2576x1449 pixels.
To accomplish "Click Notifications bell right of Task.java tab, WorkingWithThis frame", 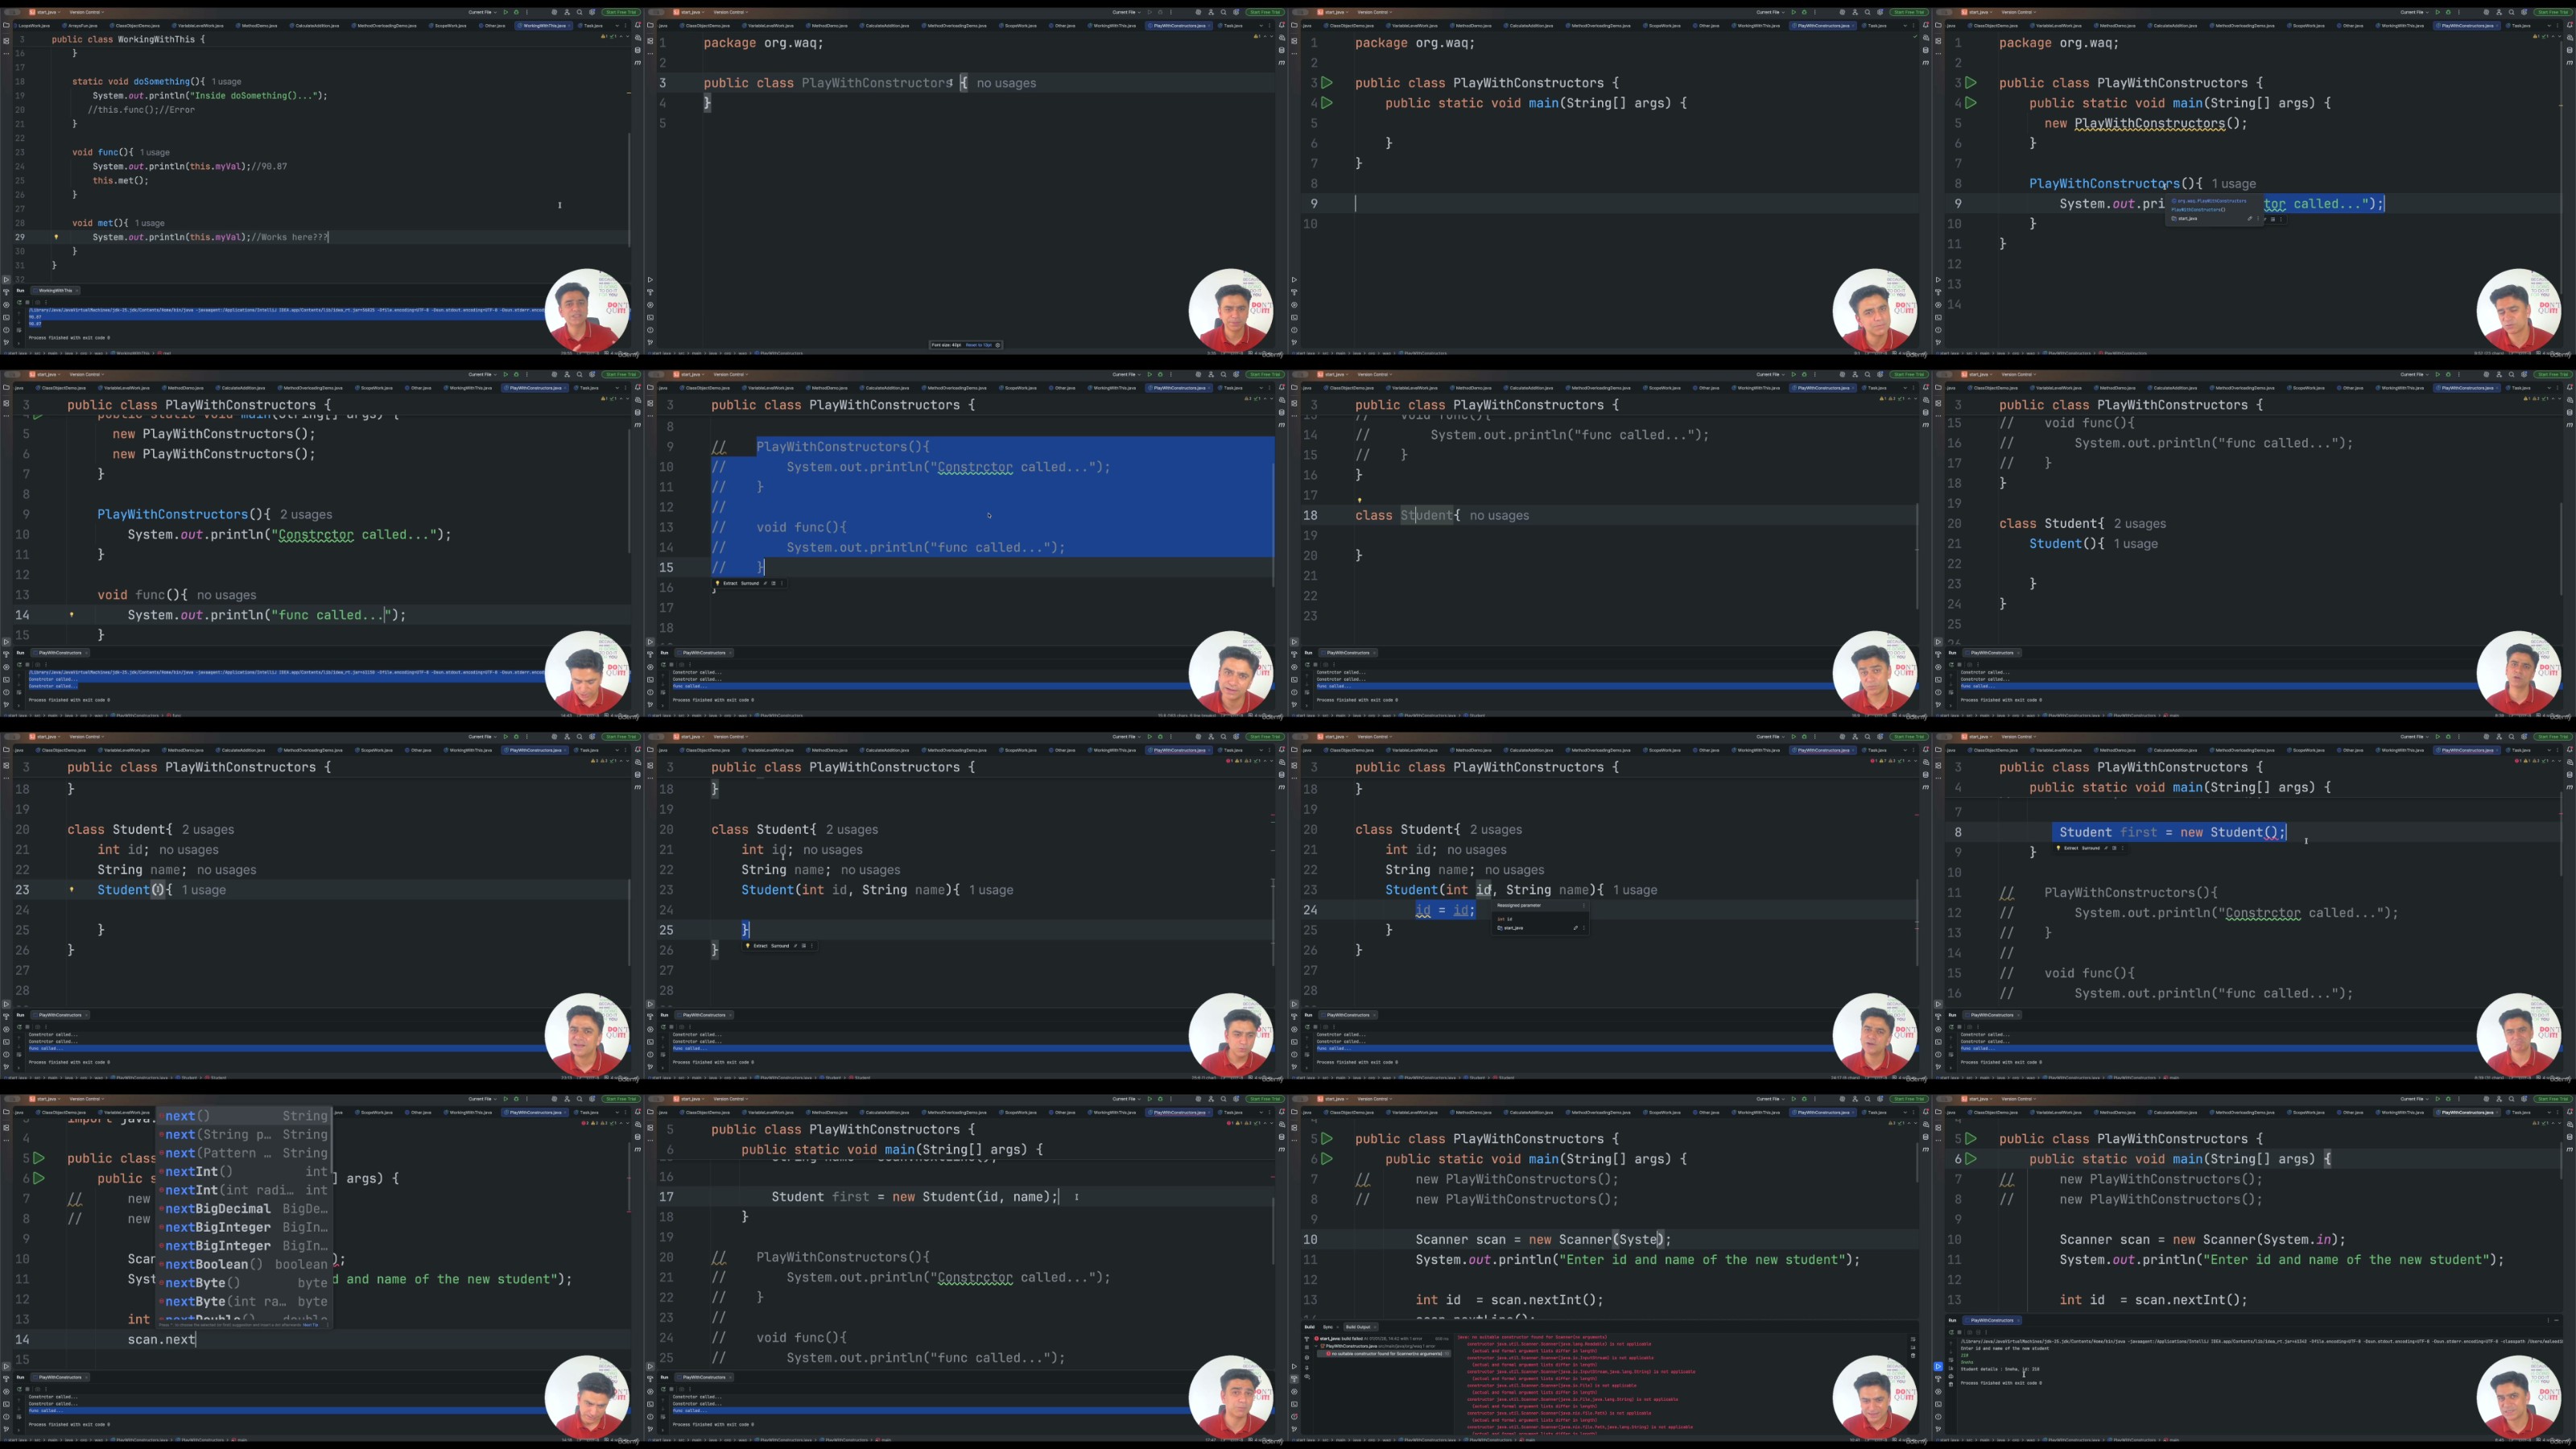I will [x=638, y=25].
